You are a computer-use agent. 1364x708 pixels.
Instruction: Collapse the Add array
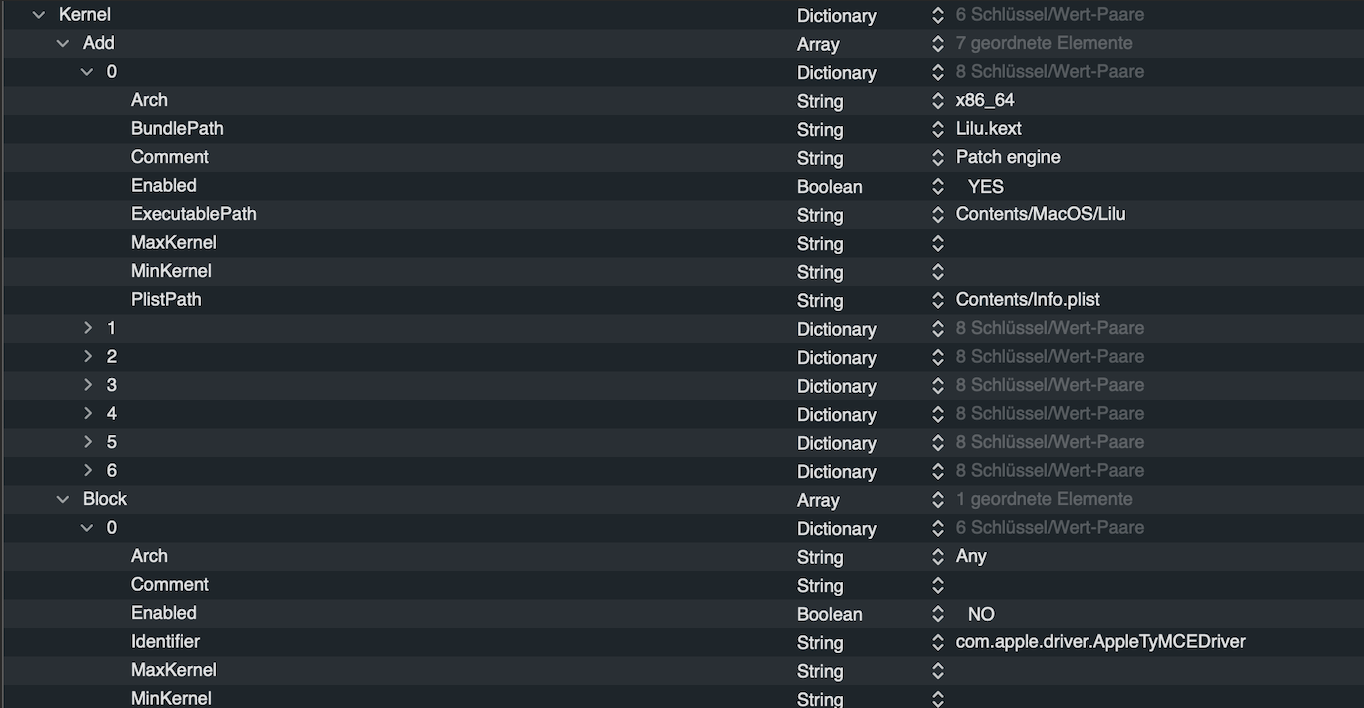click(63, 43)
